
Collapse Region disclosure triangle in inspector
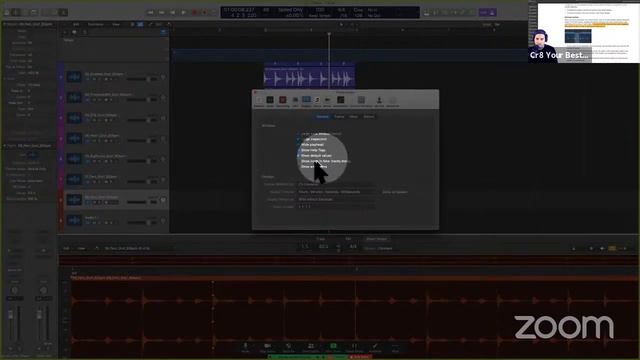pyautogui.click(x=4, y=24)
